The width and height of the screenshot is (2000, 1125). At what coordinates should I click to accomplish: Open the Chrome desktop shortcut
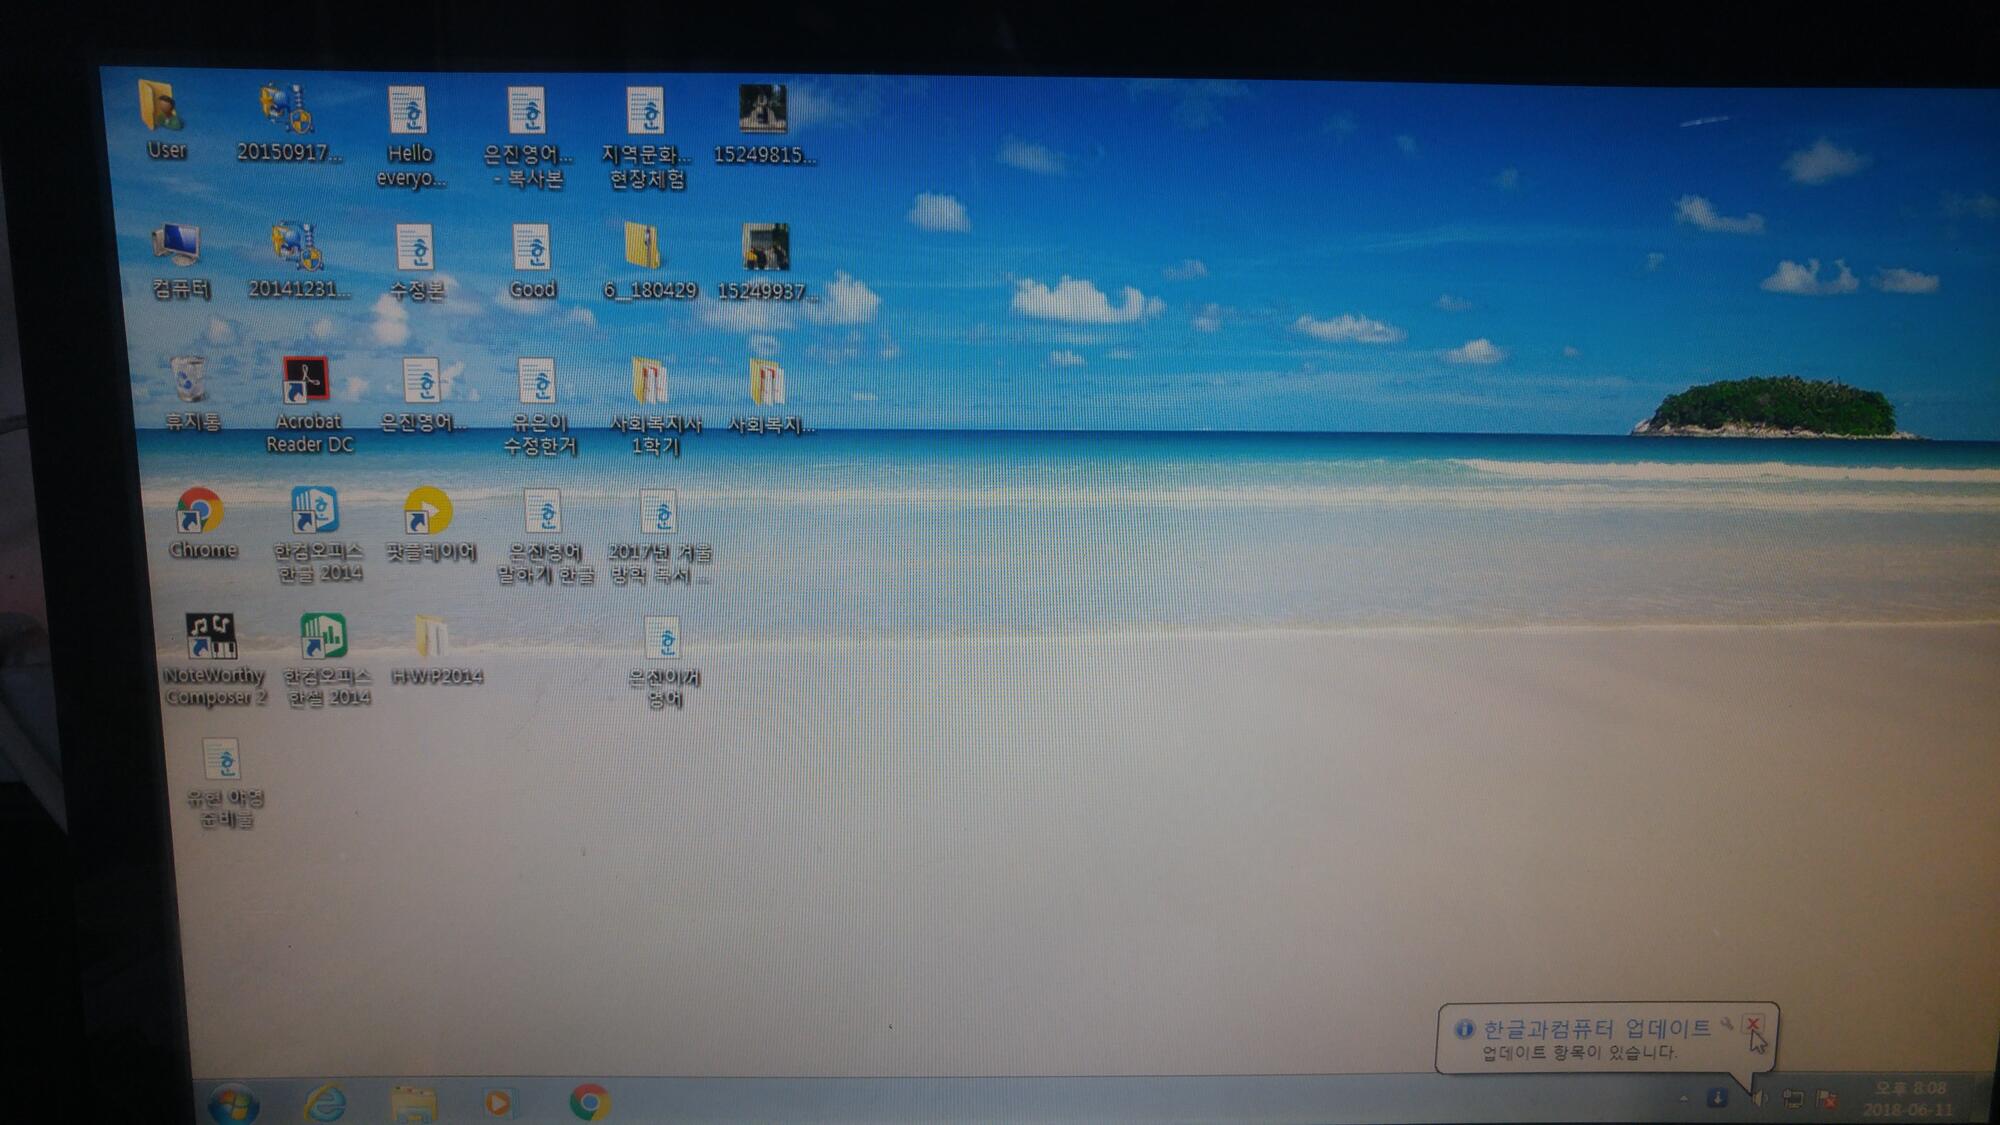point(200,515)
